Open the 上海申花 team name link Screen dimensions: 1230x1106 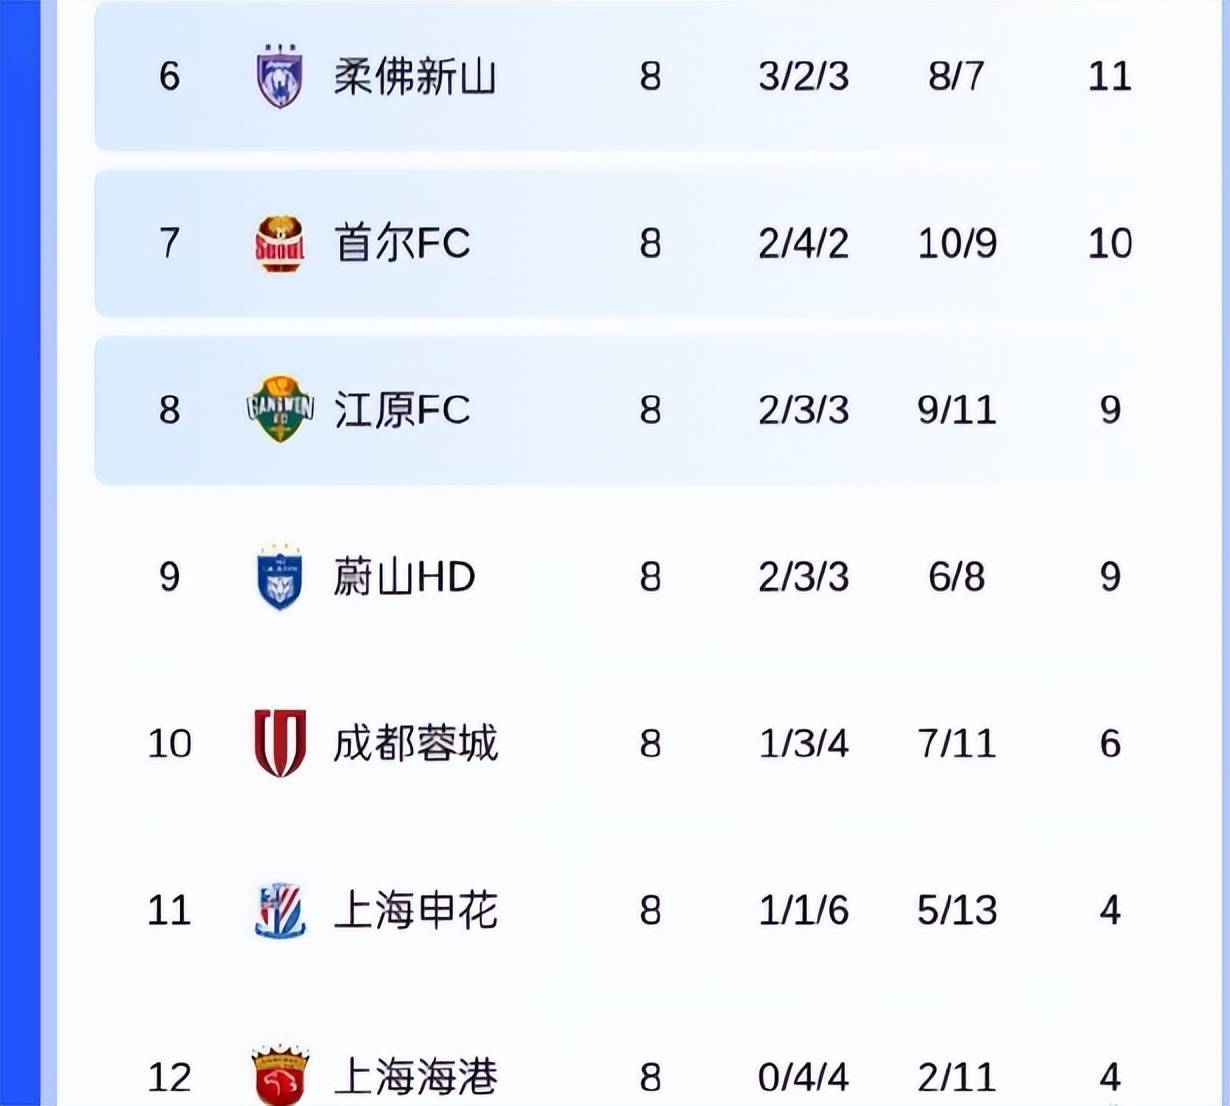pos(415,910)
